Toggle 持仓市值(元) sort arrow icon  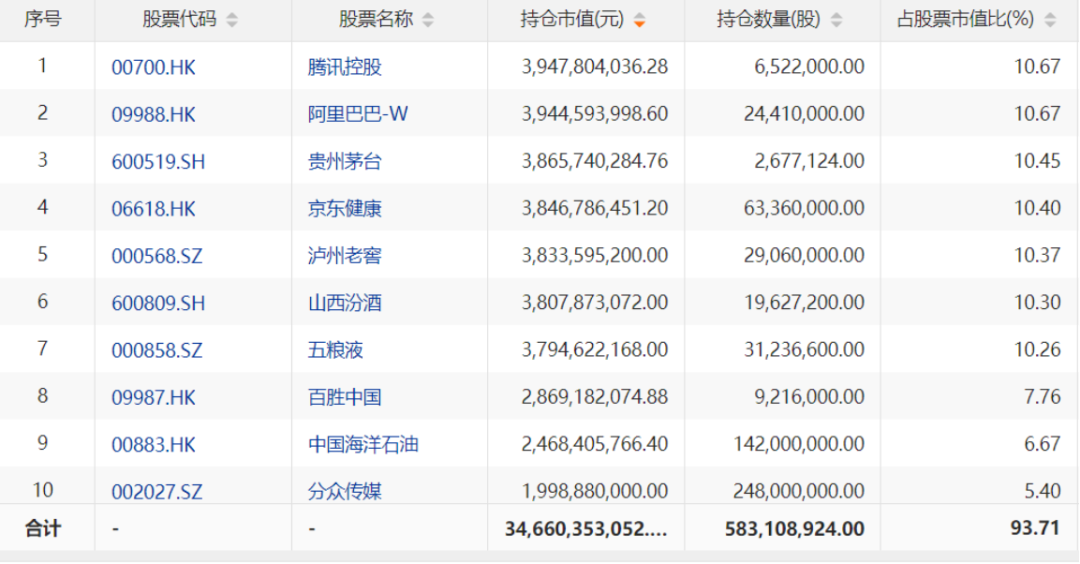point(639,20)
